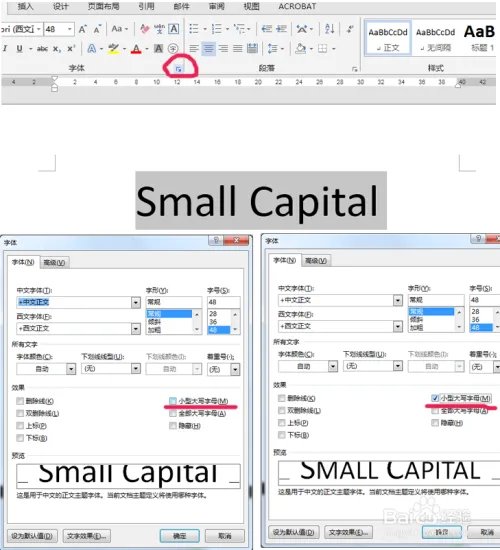Screen dimensions: 500x550
Task: Open the 审阅 ribbon tab
Action: [x=216, y=6]
